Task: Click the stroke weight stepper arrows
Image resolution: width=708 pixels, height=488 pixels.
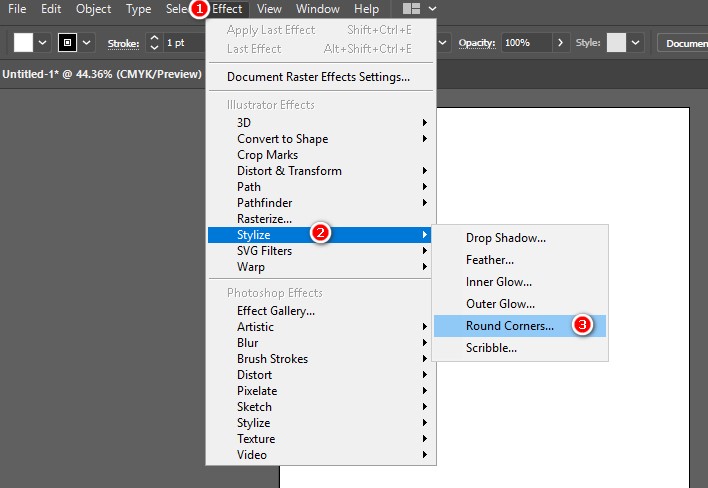Action: click(154, 43)
